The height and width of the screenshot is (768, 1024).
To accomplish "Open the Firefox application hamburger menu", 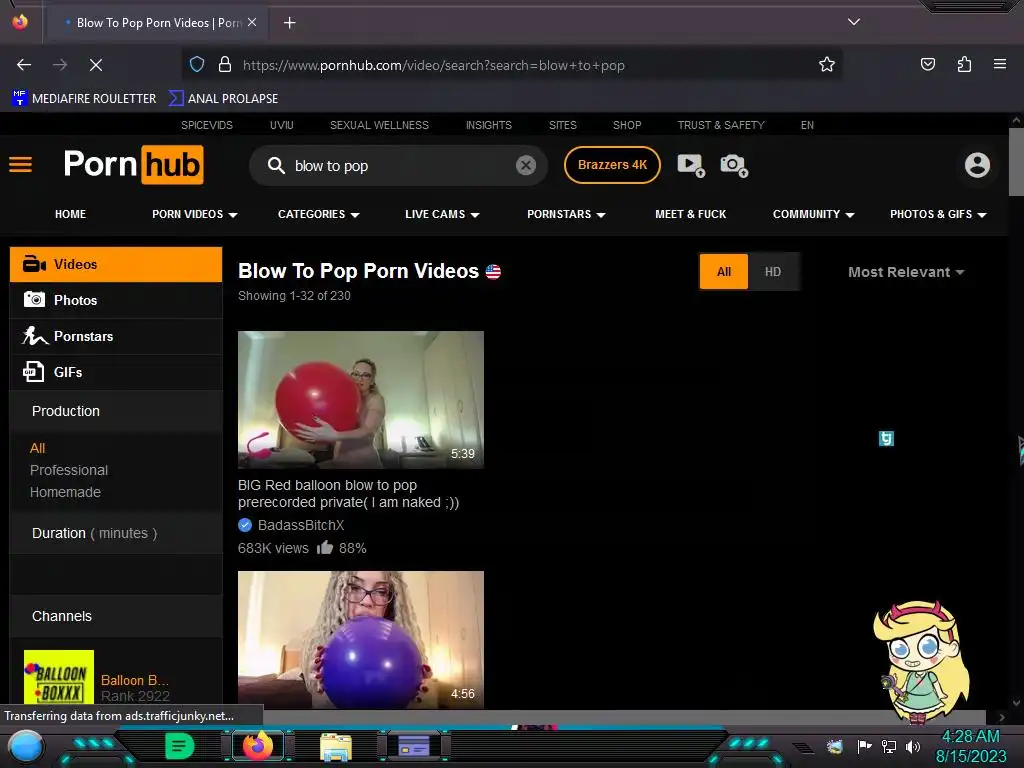I will 1000,64.
